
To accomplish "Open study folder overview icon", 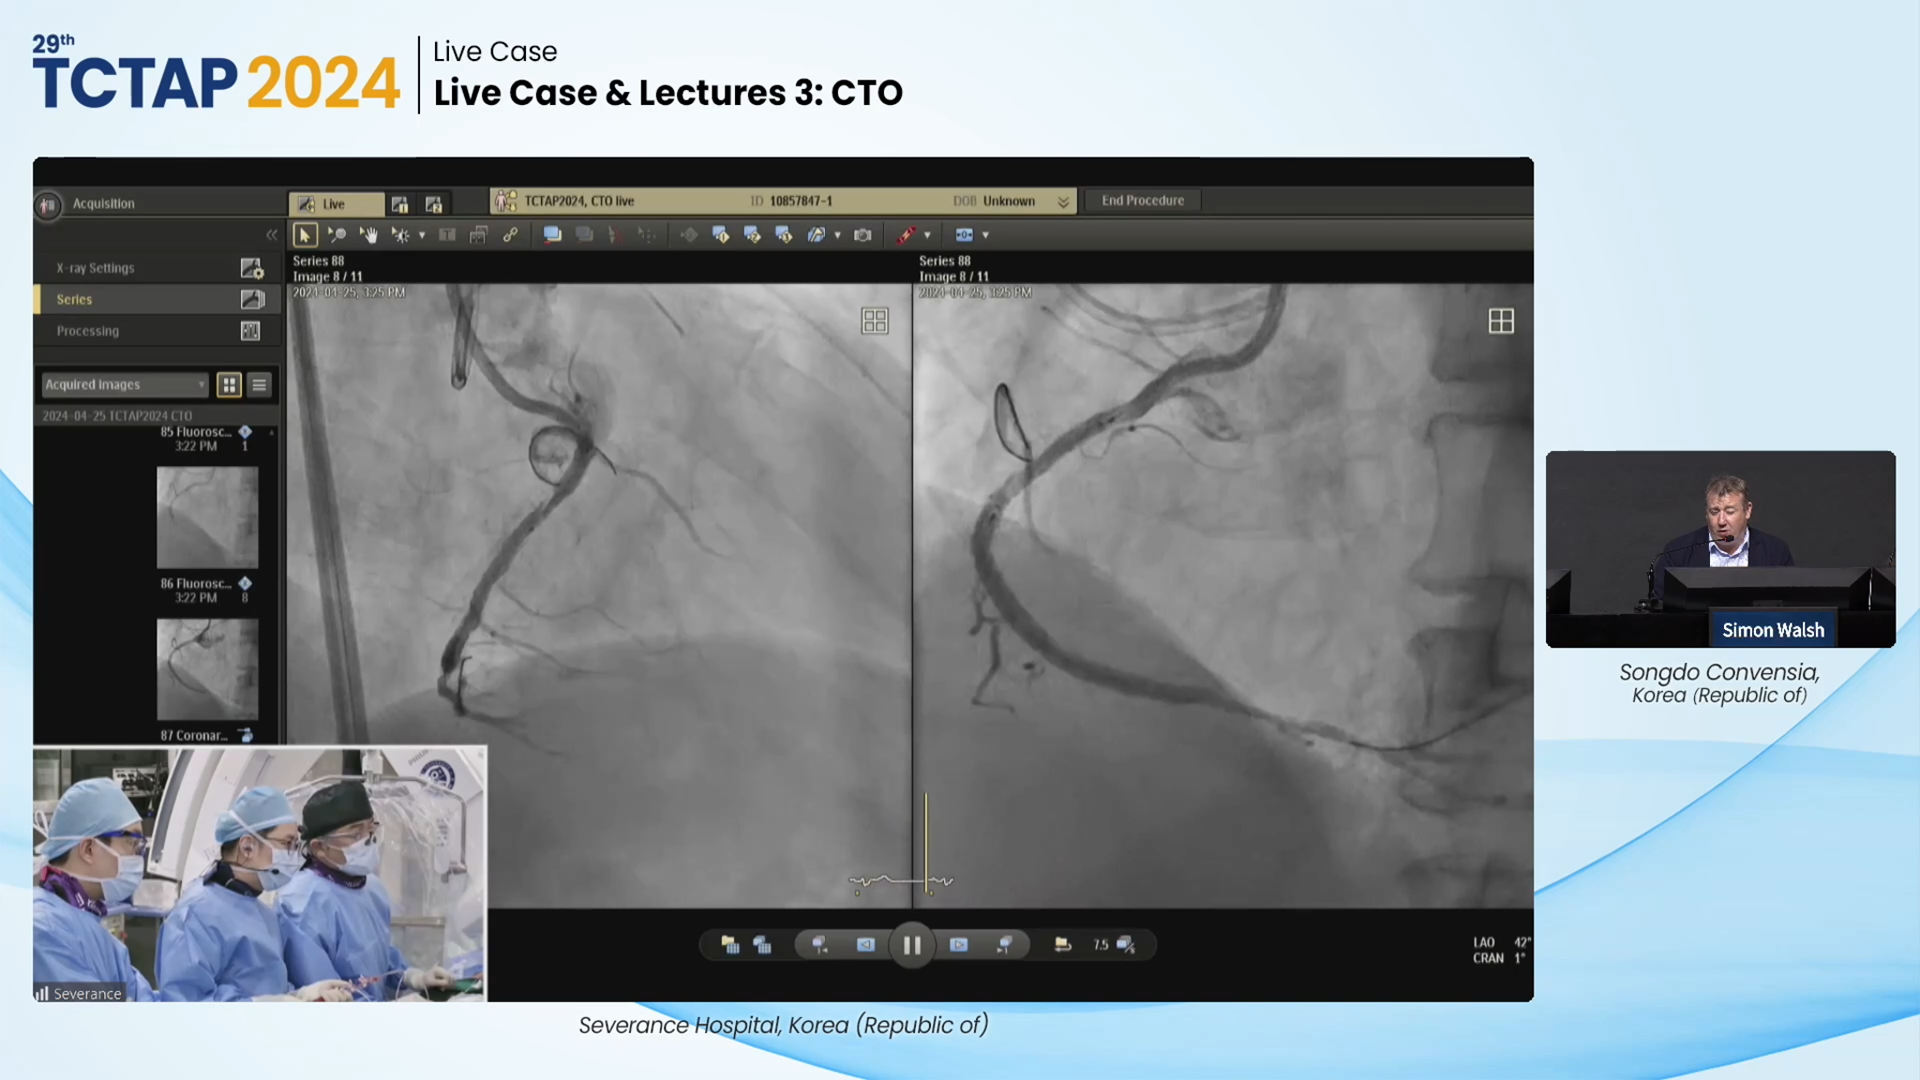I will pyautogui.click(x=730, y=945).
